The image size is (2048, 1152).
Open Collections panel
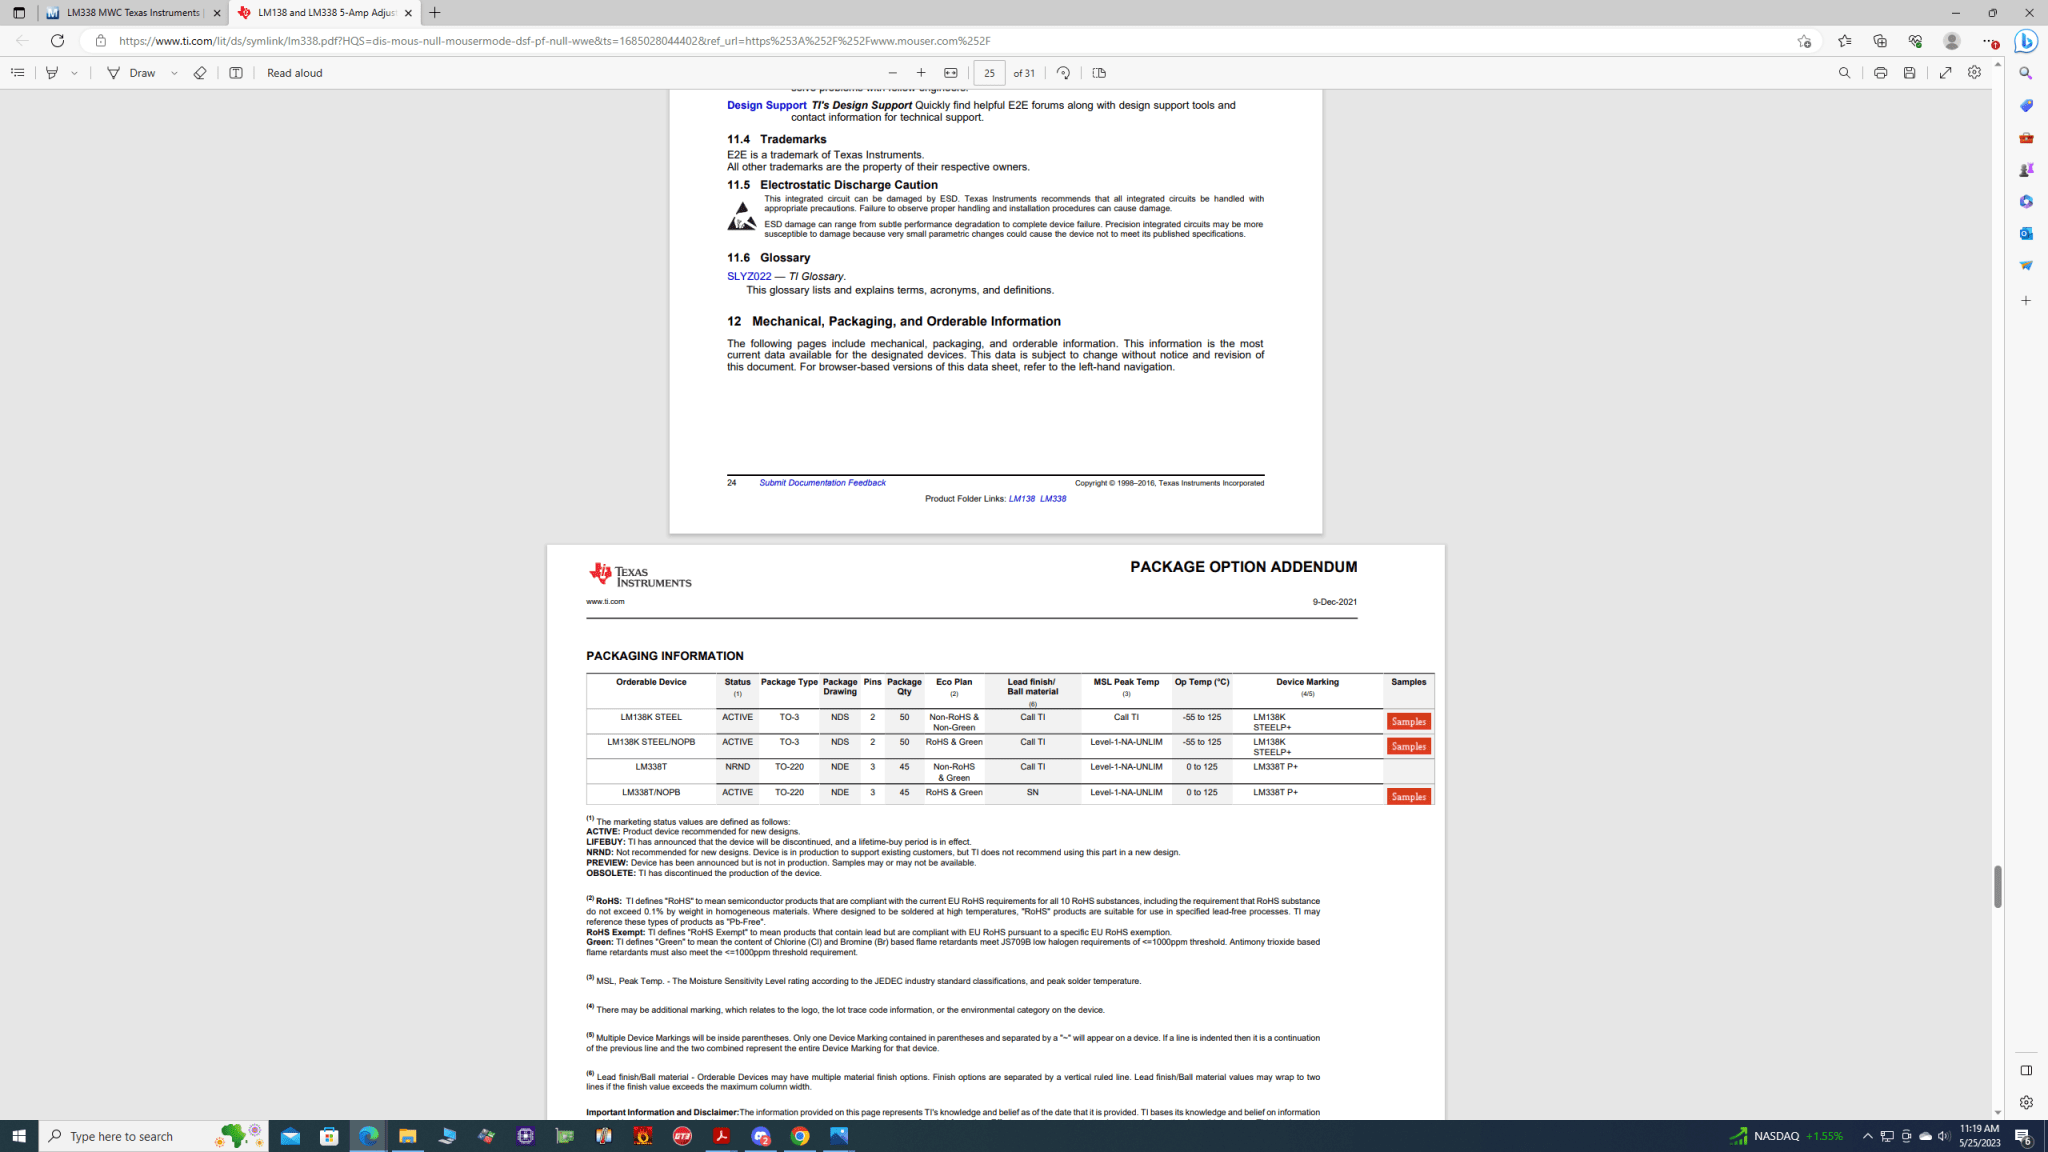[x=1880, y=41]
